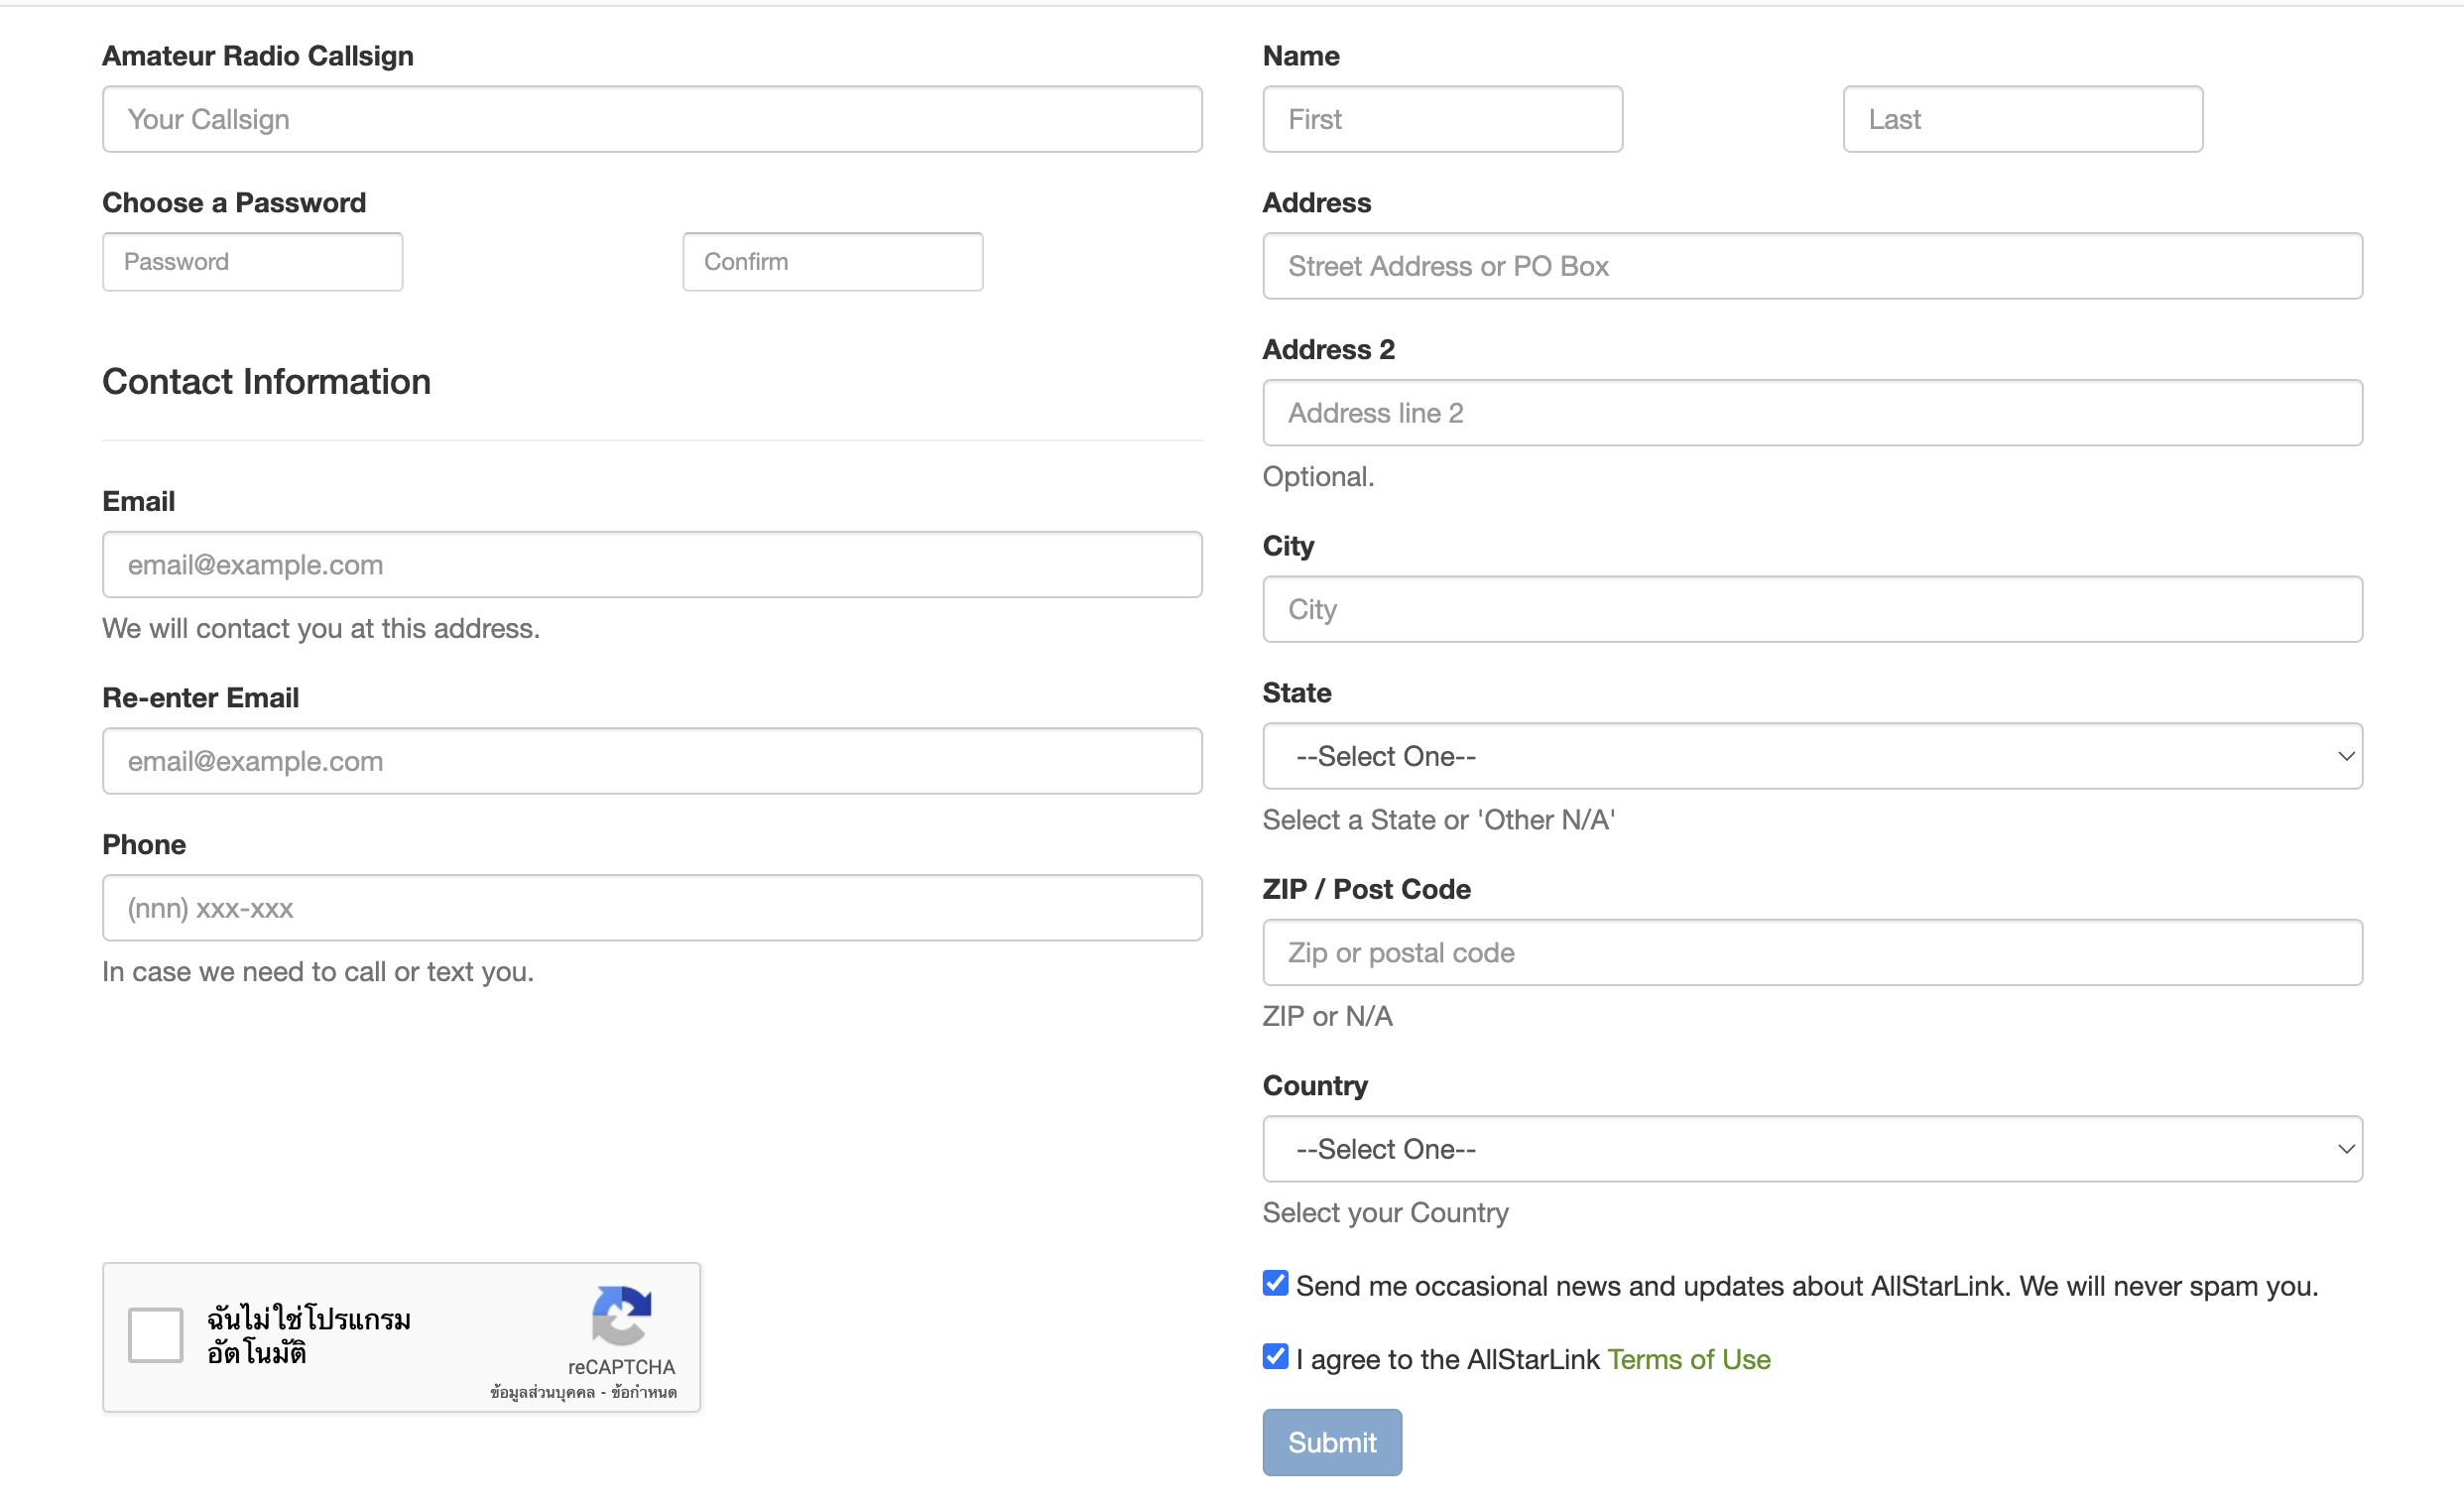Viewport: 2464px width, 1506px height.
Task: Open the Terms of Use link
Action: pyautogui.click(x=1688, y=1359)
